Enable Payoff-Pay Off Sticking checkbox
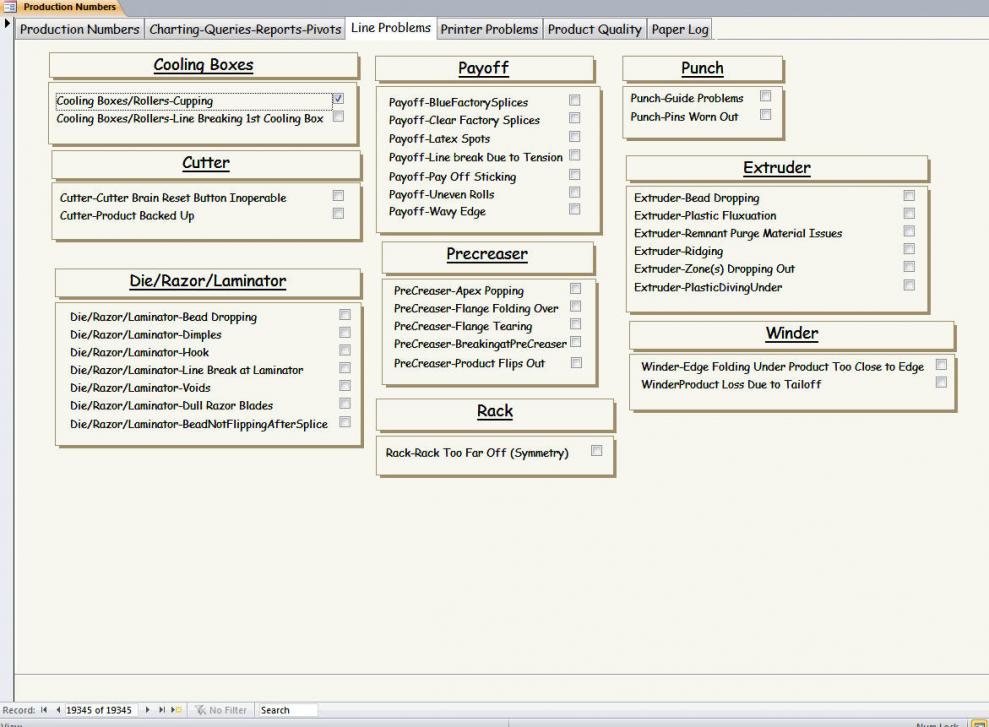 [574, 174]
